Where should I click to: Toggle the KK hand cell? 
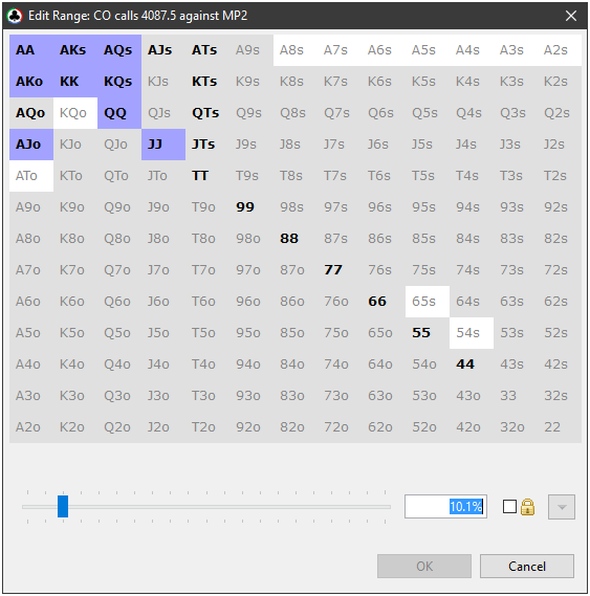[x=76, y=82]
